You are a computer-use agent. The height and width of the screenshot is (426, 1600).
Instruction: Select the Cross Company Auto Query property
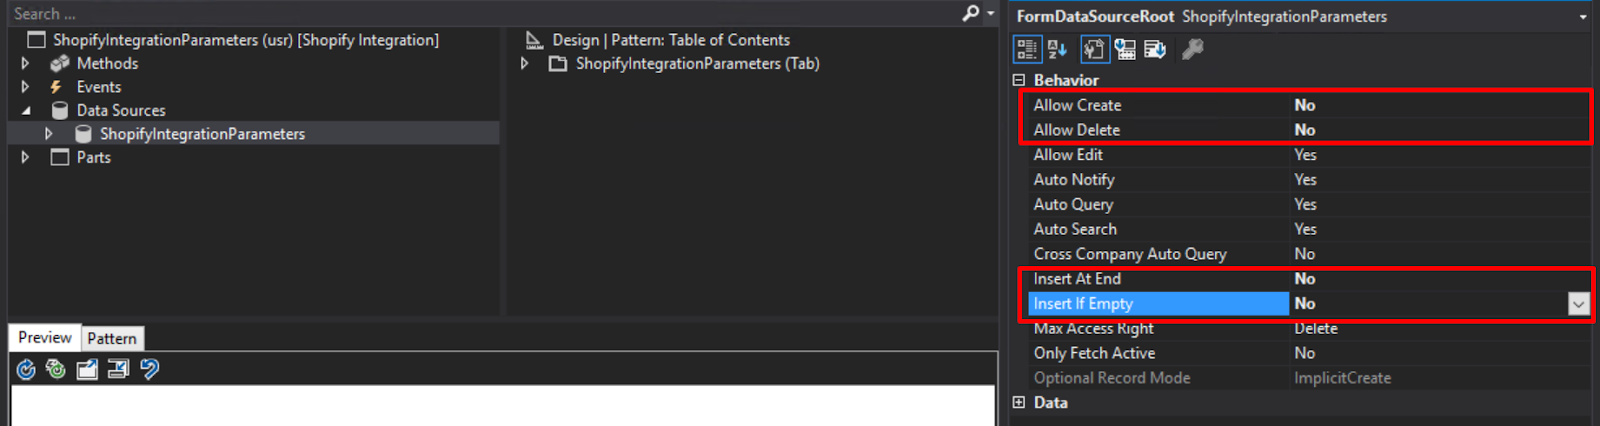click(x=1309, y=254)
